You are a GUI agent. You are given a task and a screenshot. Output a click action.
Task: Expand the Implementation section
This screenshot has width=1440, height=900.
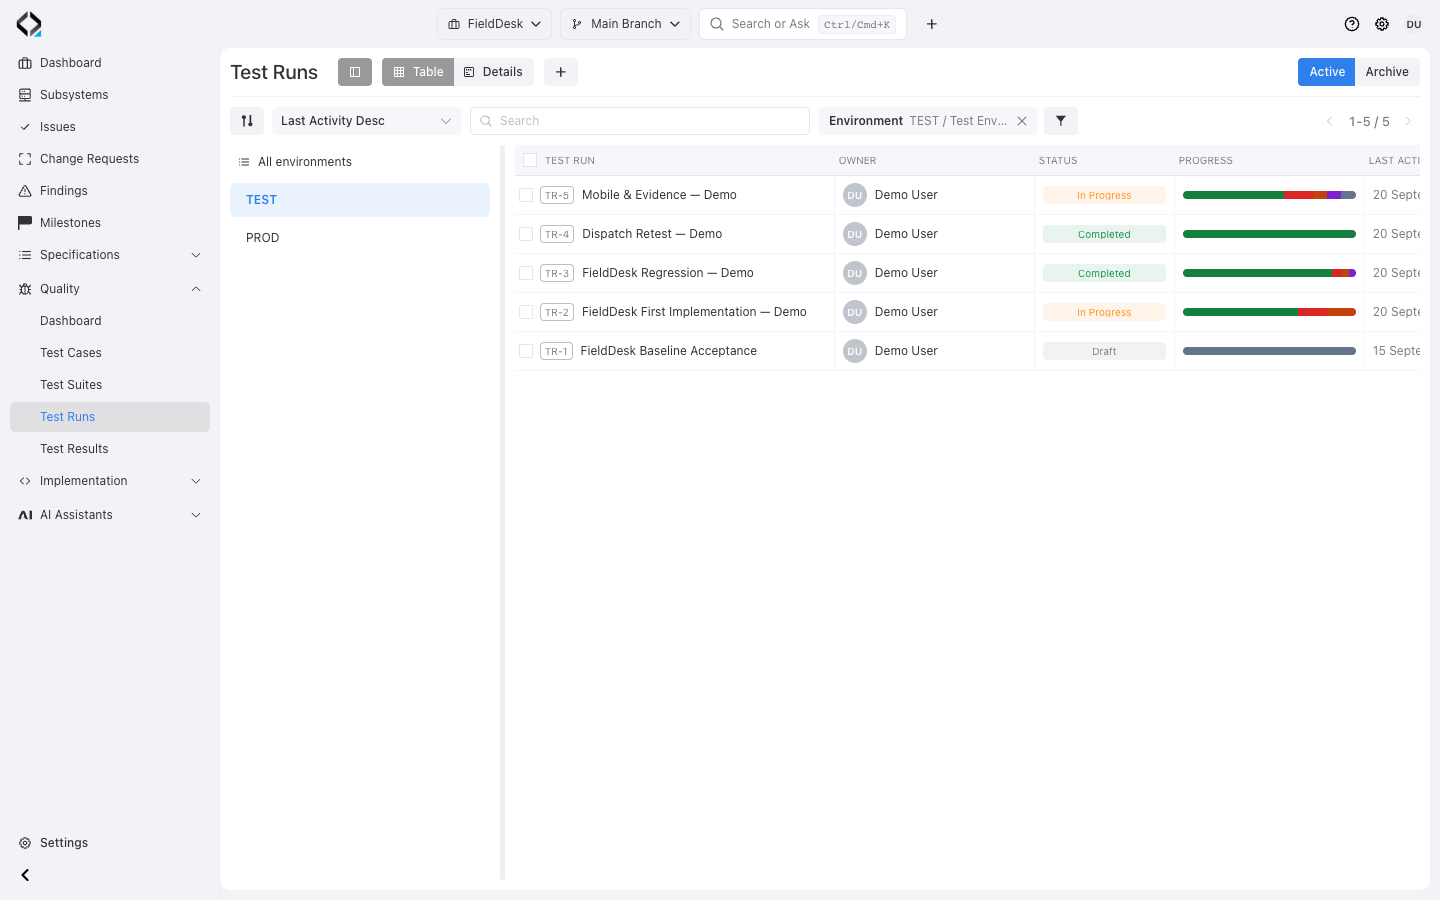coord(110,481)
